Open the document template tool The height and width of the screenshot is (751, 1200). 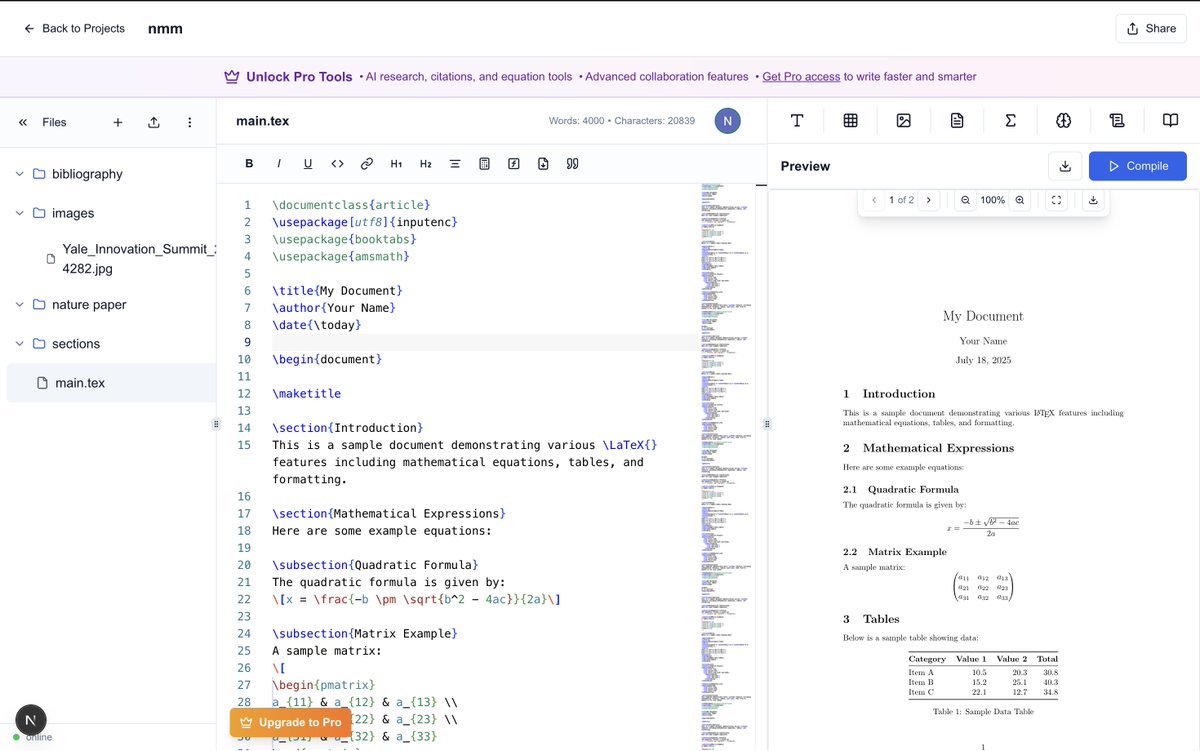(957, 121)
